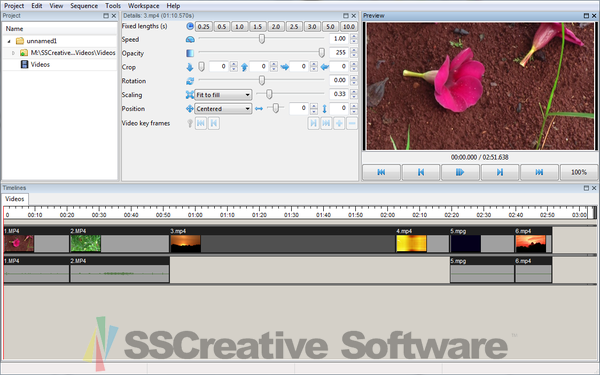Select the Videos sequence in project tree
The width and height of the screenshot is (600, 375).
(40, 65)
